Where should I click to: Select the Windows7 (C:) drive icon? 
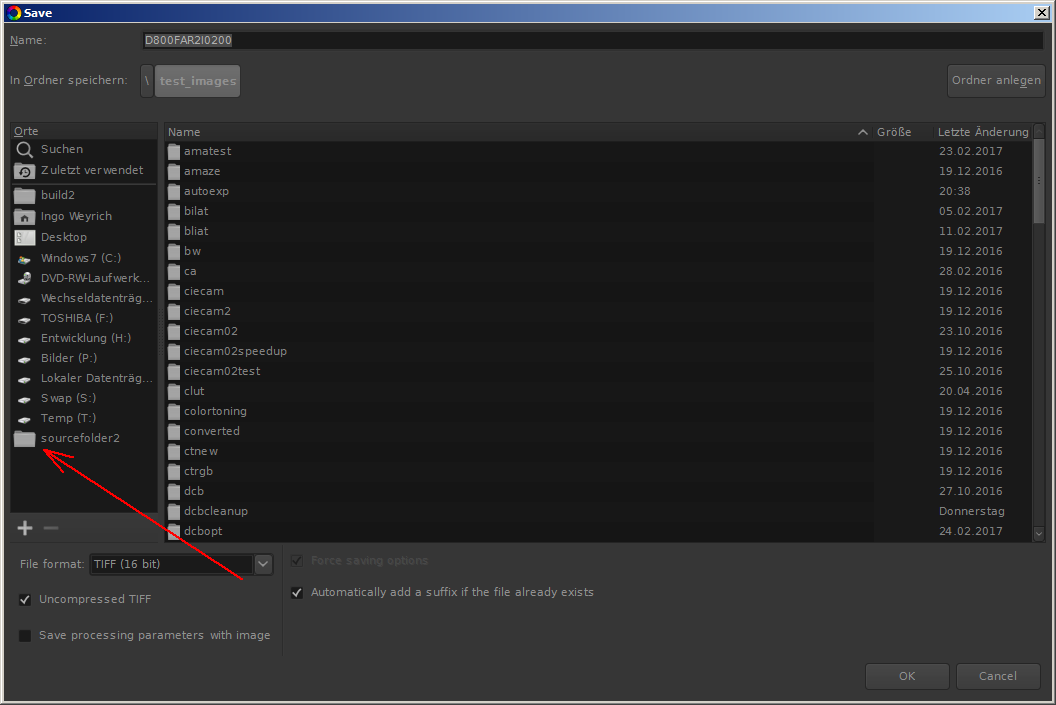[x=24, y=258]
